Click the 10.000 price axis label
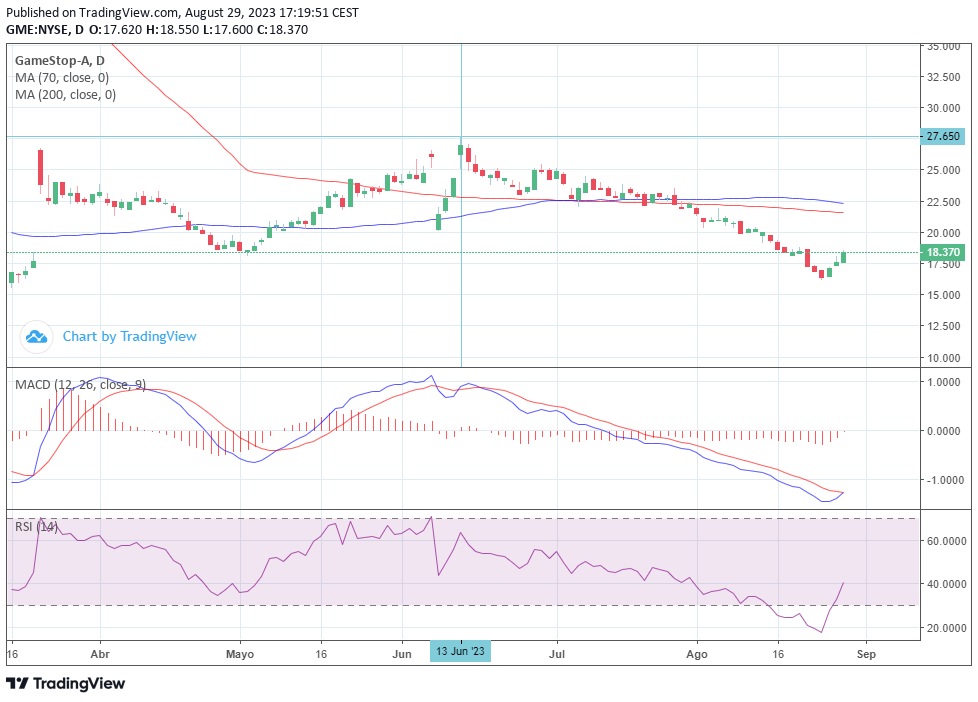This screenshot has height=702, width=978. click(943, 358)
